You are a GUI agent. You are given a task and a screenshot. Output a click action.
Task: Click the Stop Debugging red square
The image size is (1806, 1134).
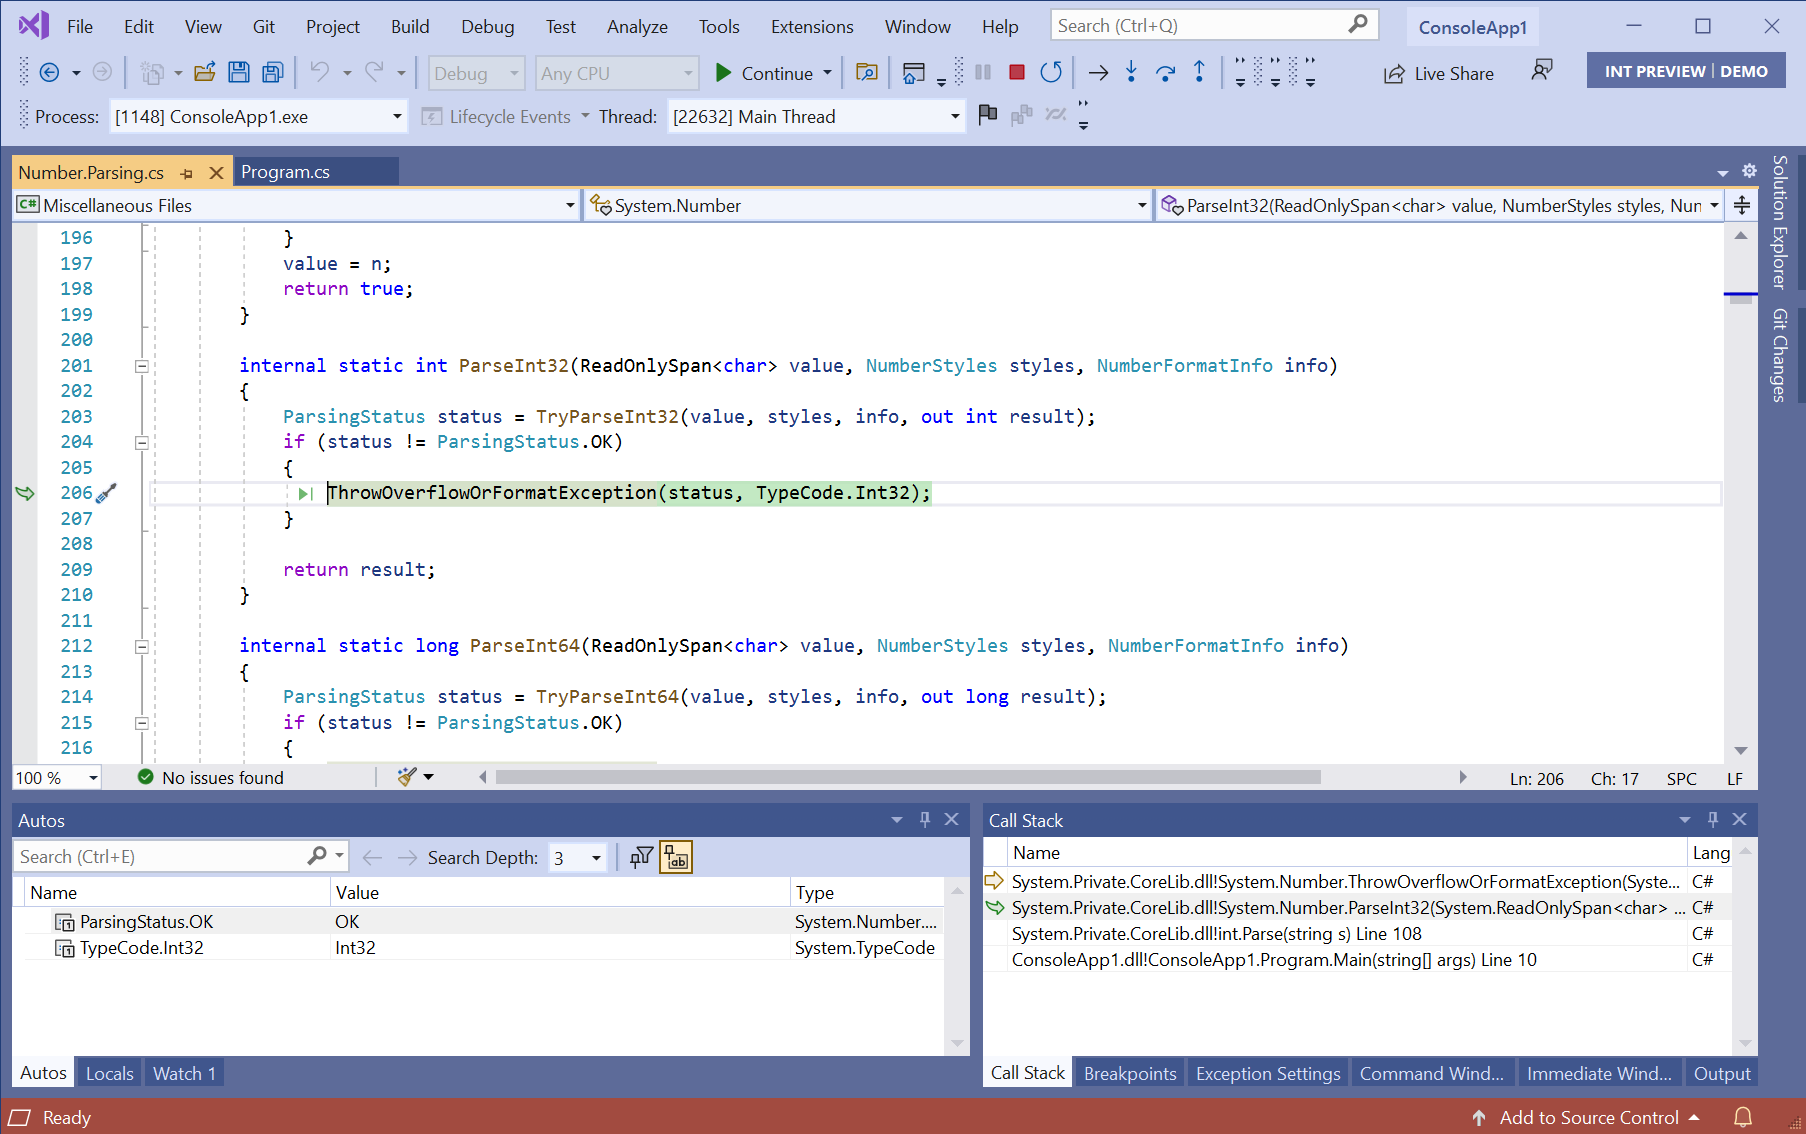pyautogui.click(x=1017, y=72)
